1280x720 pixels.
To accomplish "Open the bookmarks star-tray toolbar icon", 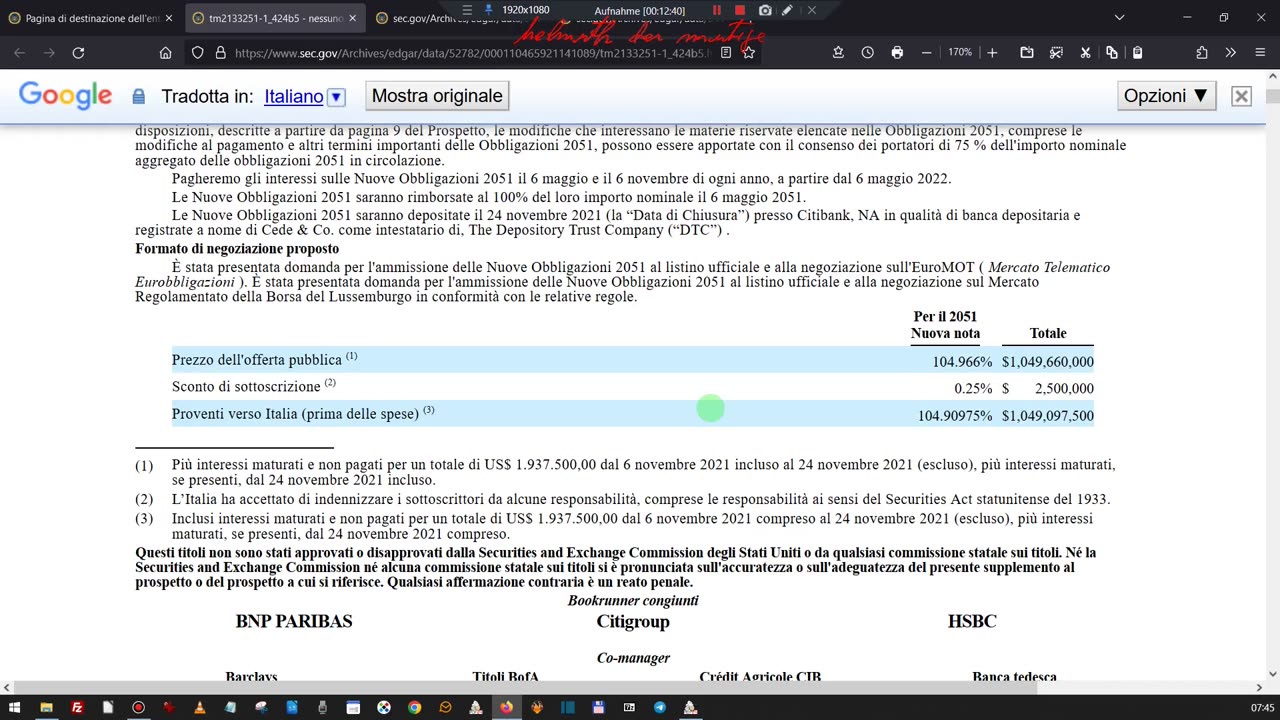I will point(838,53).
